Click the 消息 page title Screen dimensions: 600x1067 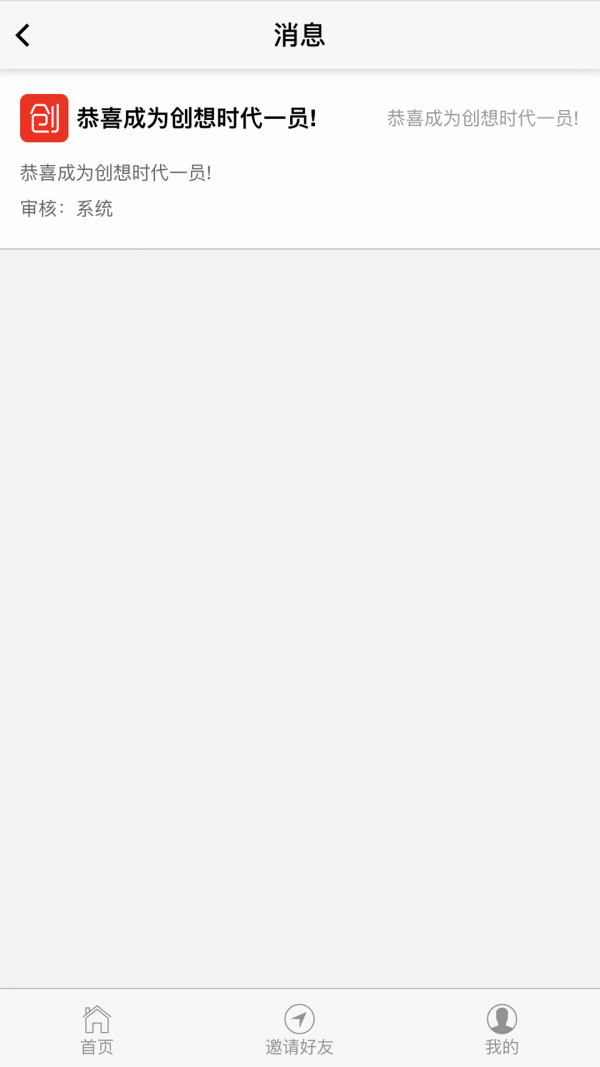(299, 35)
